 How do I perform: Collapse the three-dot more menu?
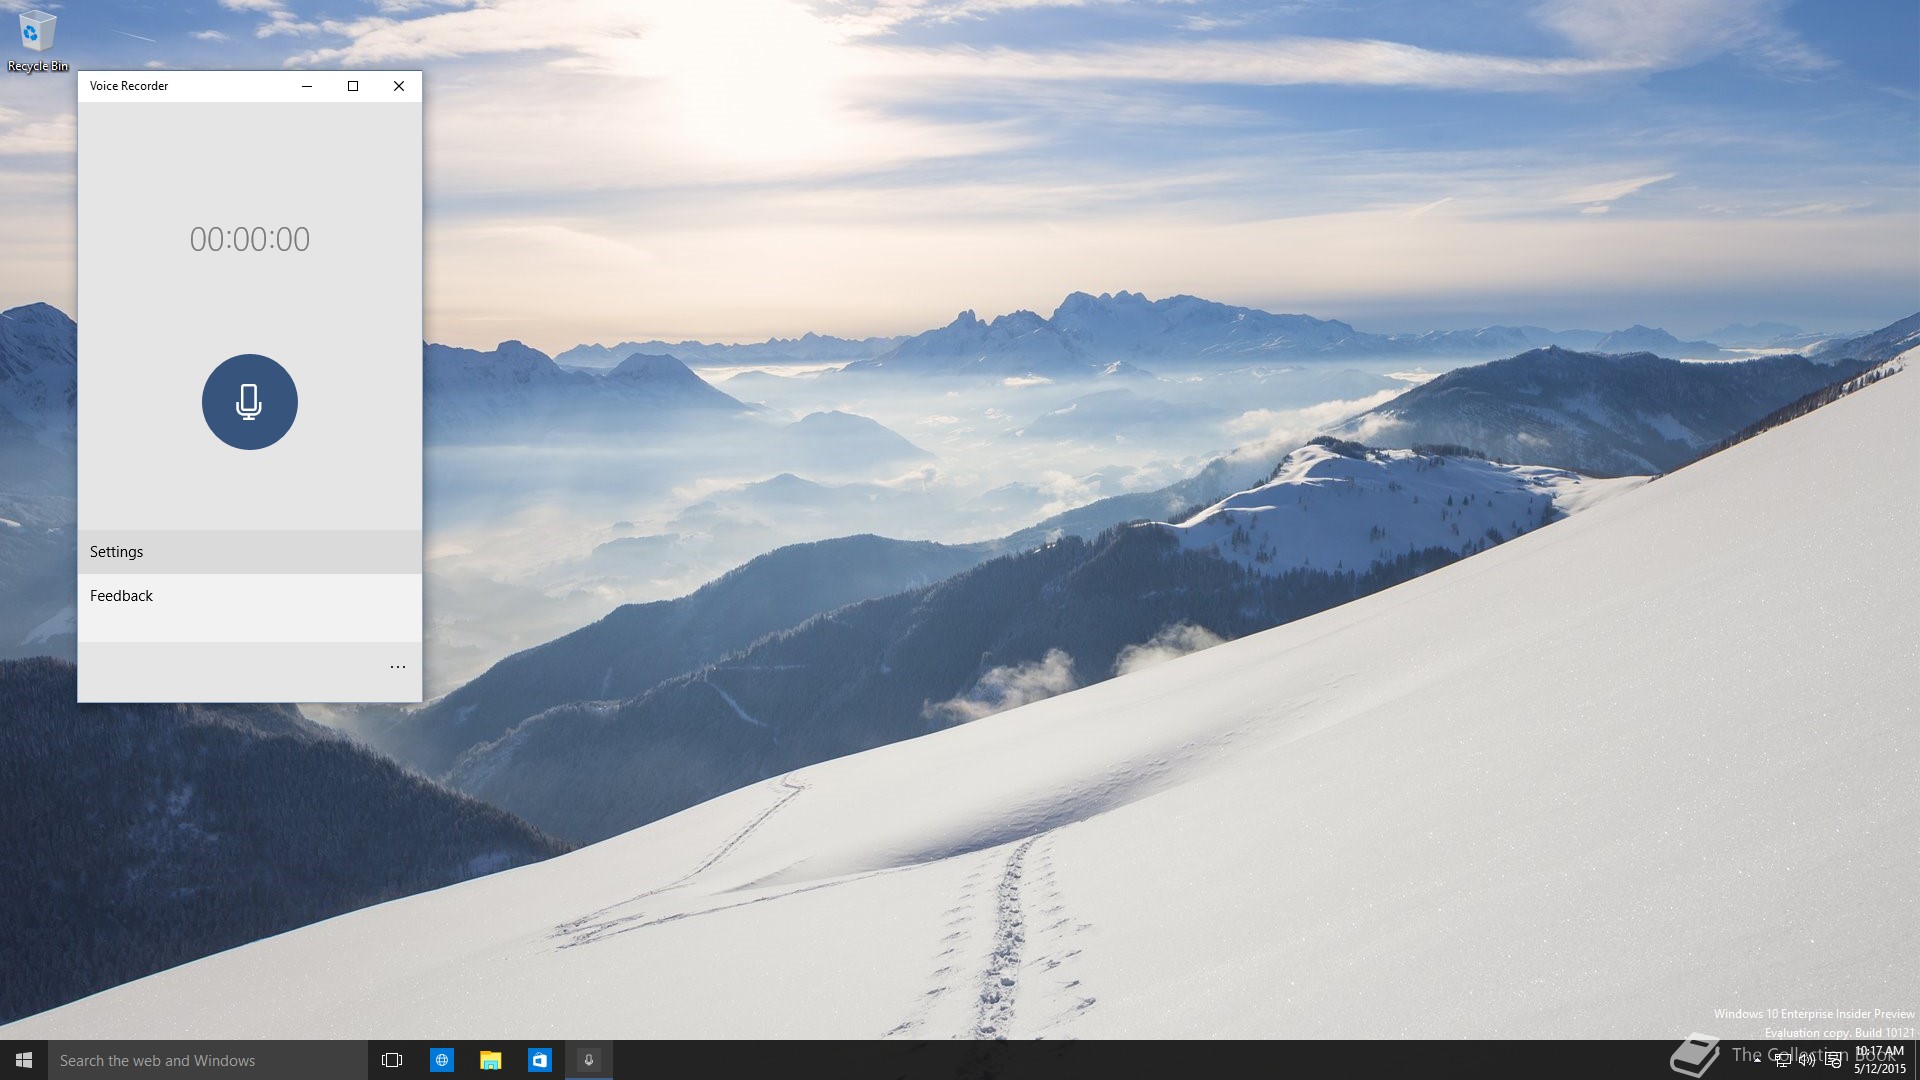[x=397, y=667]
